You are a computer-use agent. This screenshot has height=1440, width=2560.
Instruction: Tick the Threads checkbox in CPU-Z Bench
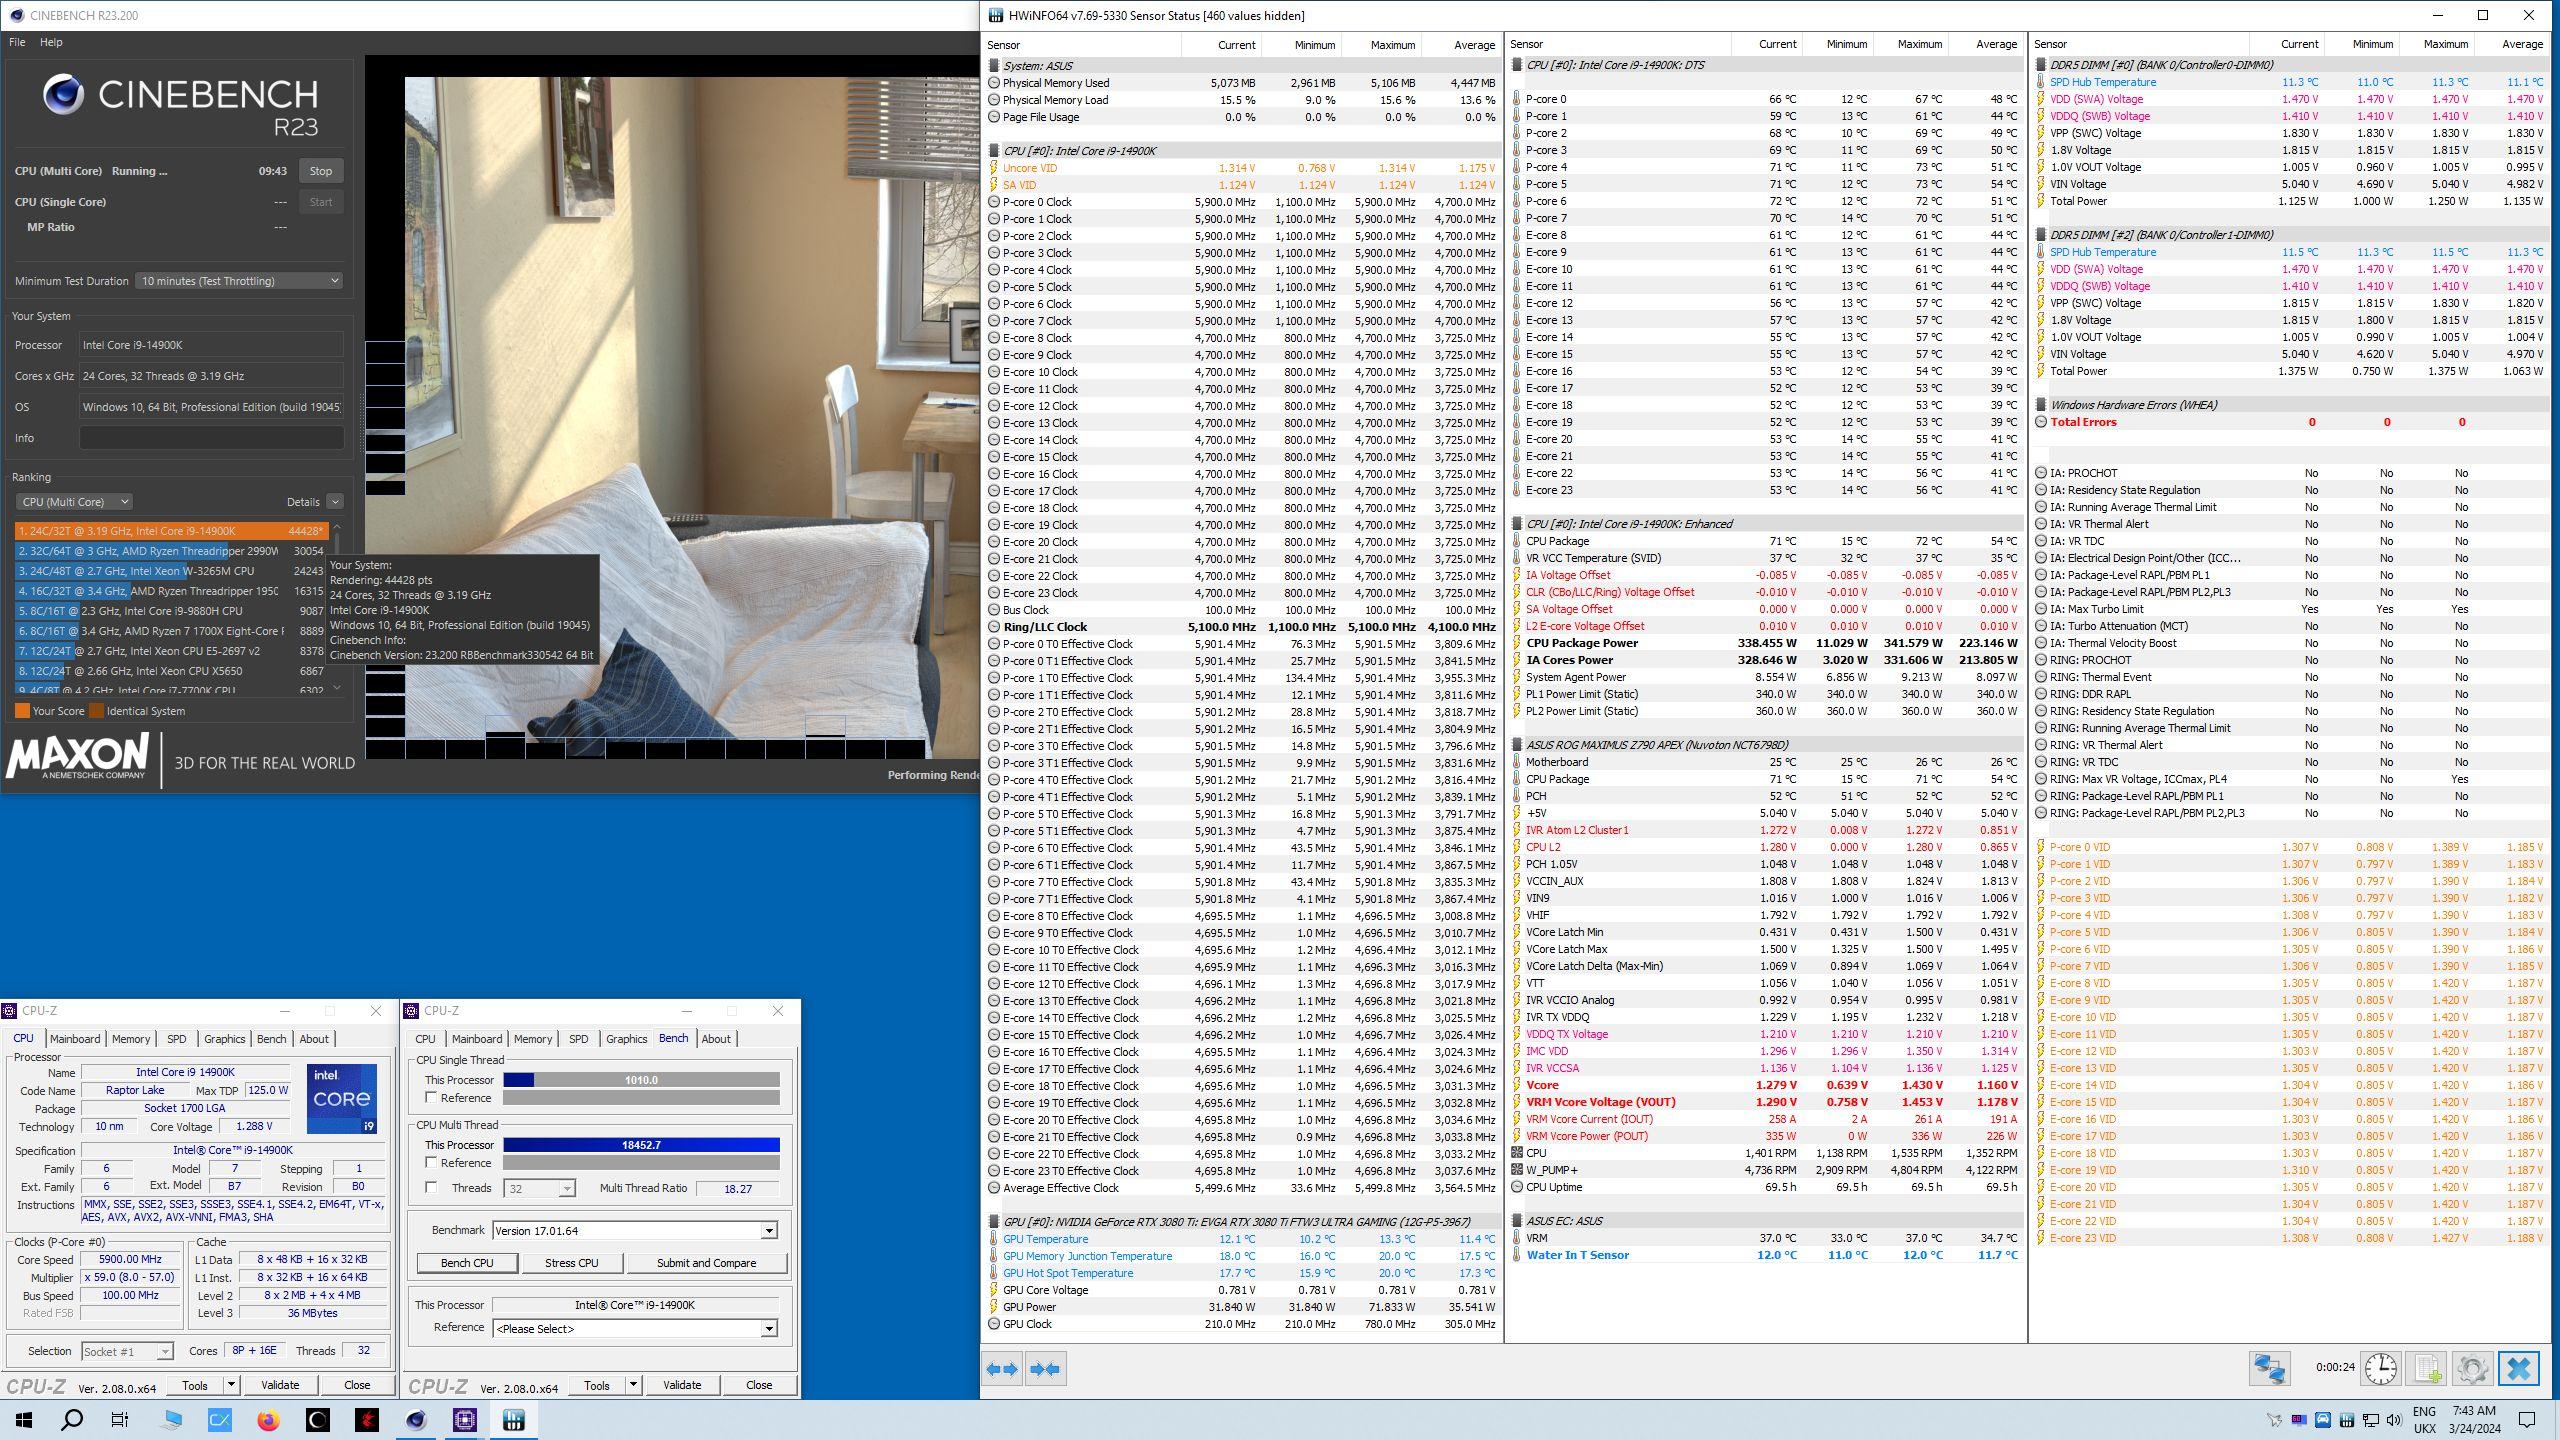pyautogui.click(x=432, y=1188)
